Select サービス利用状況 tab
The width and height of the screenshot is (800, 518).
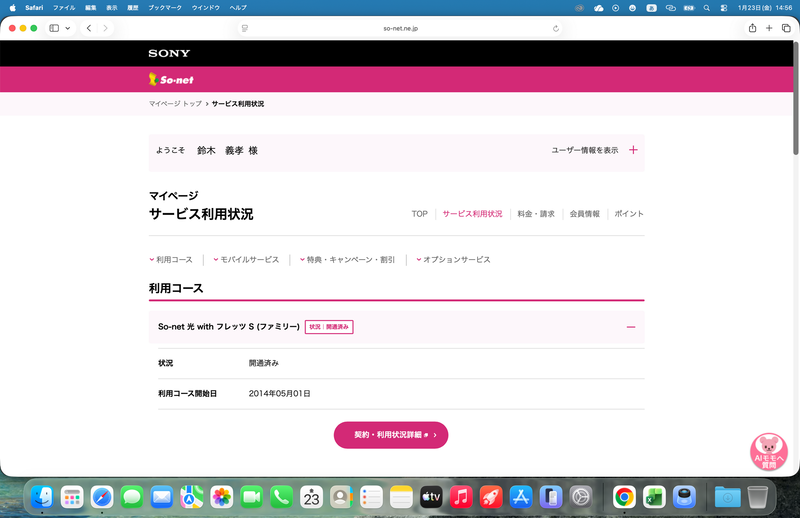click(x=472, y=214)
